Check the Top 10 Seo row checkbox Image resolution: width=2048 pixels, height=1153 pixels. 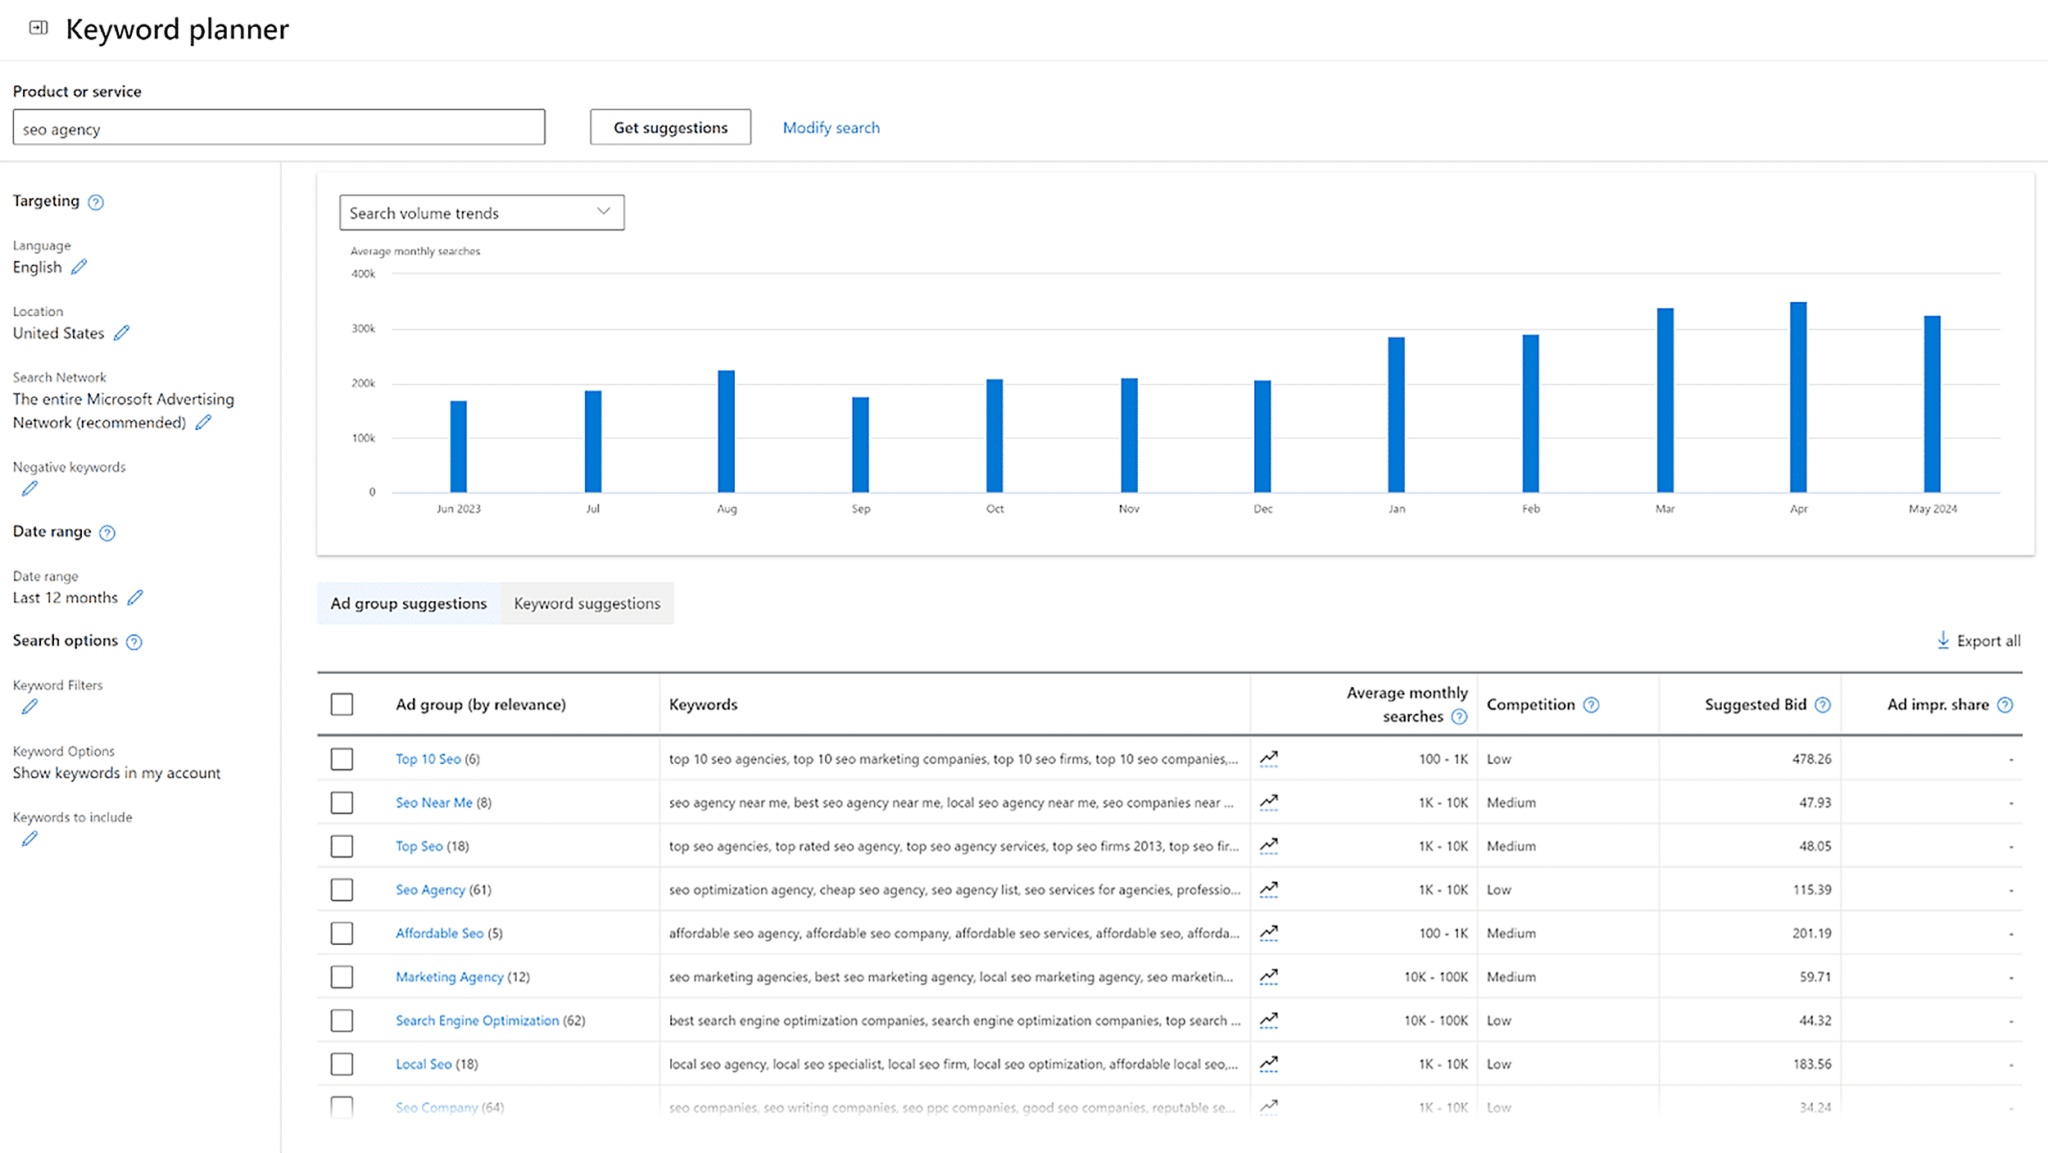coord(342,759)
